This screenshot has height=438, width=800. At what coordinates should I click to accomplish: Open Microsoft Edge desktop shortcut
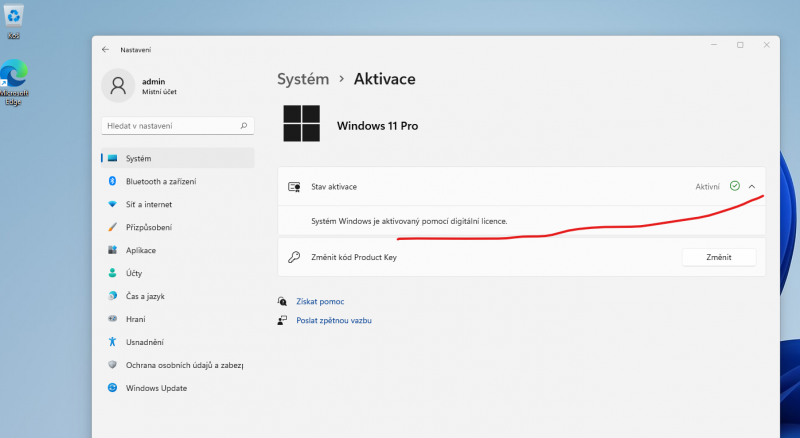click(14, 82)
